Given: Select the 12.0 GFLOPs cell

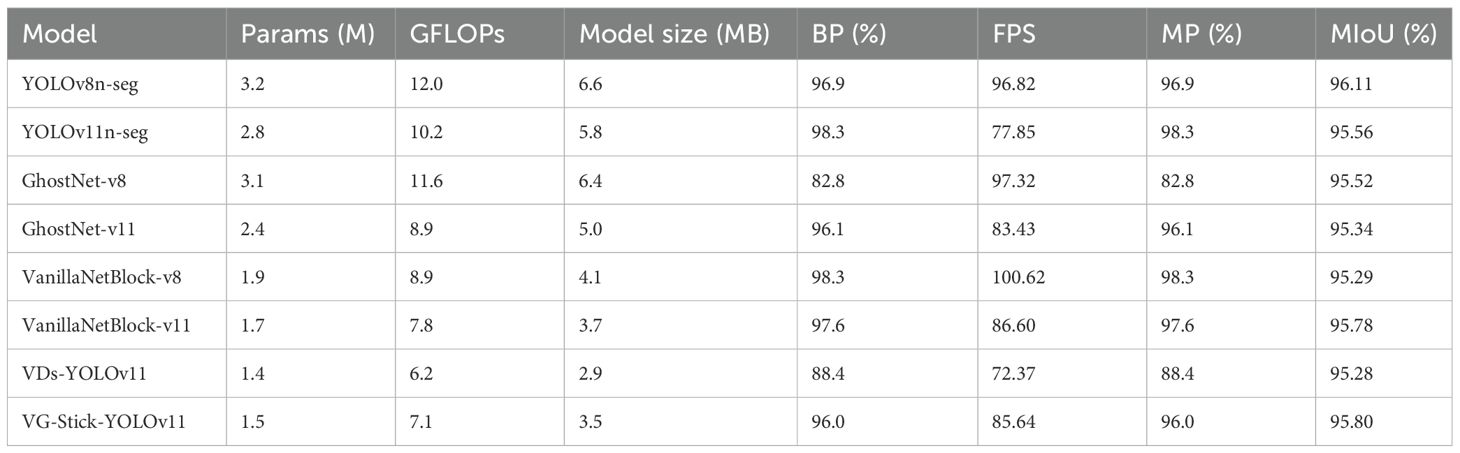Looking at the screenshot, I should (427, 86).
